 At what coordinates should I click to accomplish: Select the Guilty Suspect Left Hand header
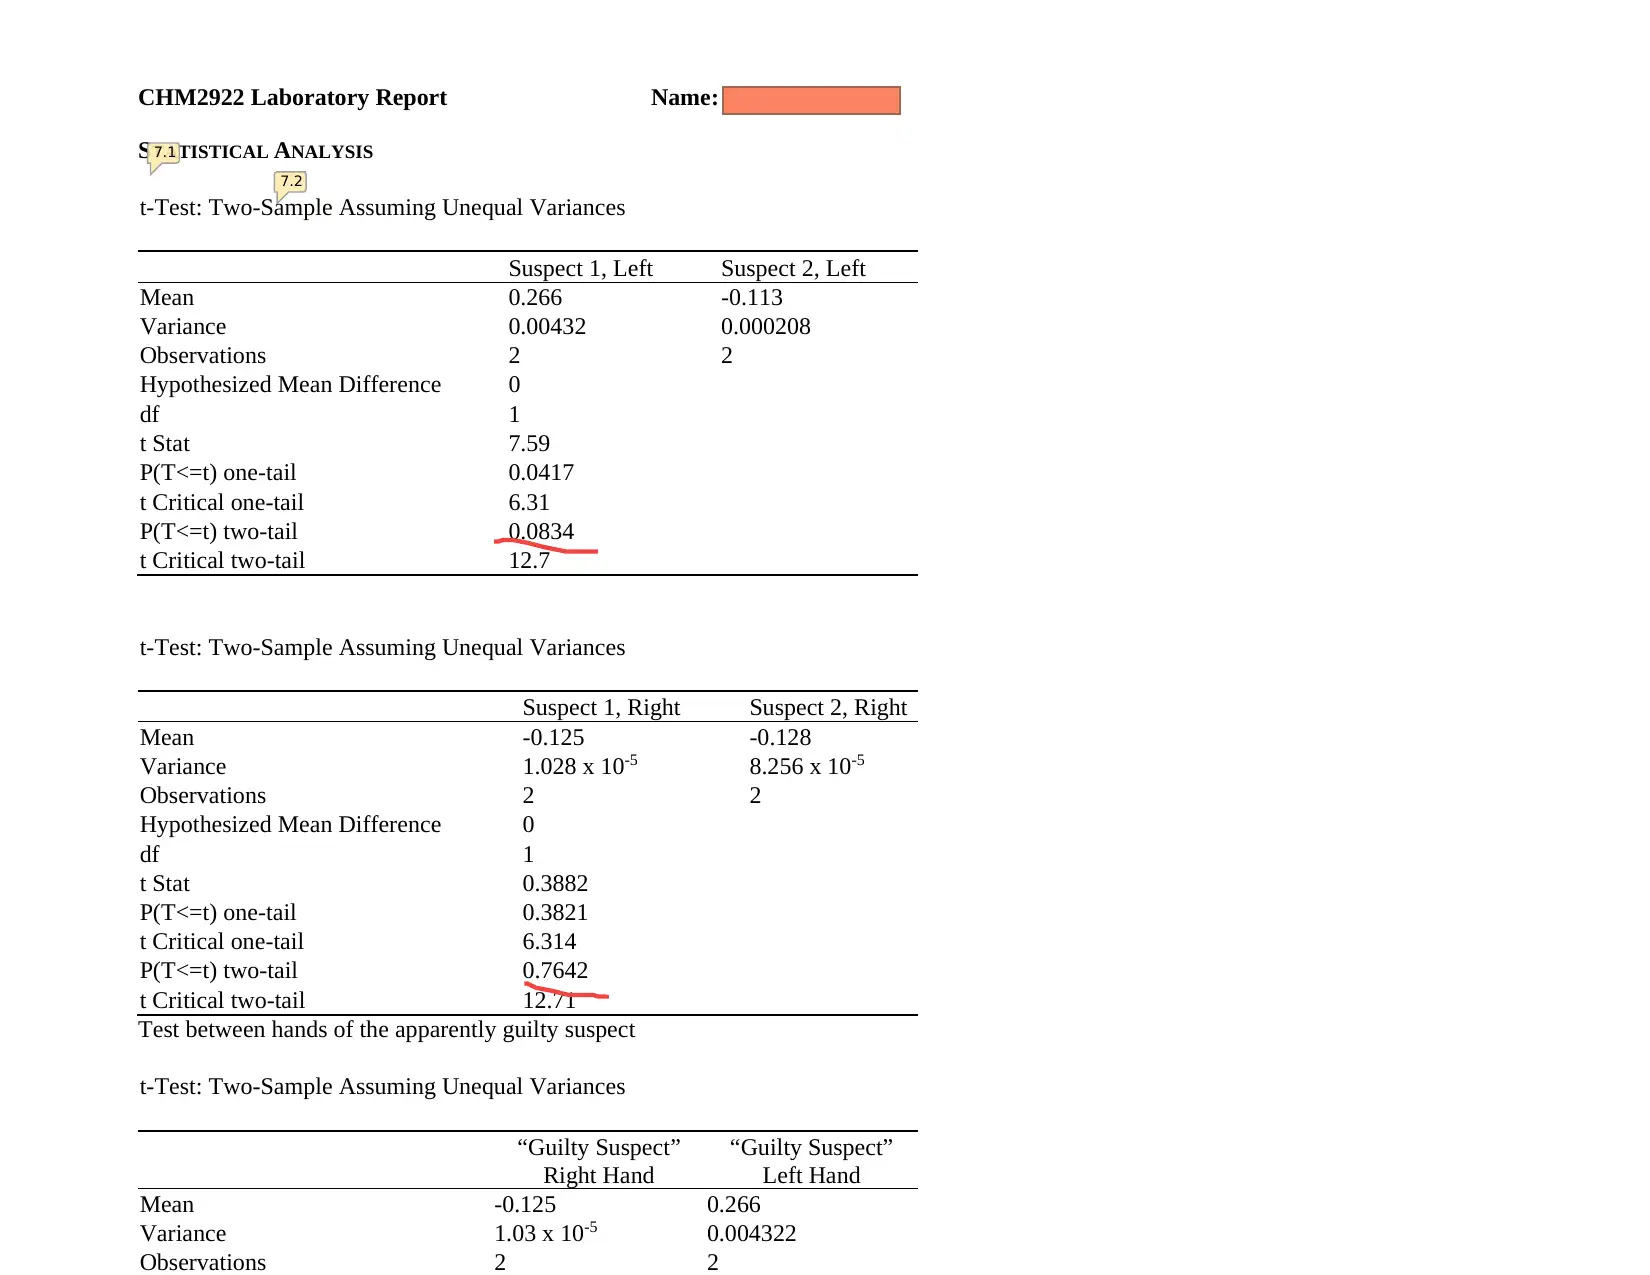click(x=811, y=1162)
